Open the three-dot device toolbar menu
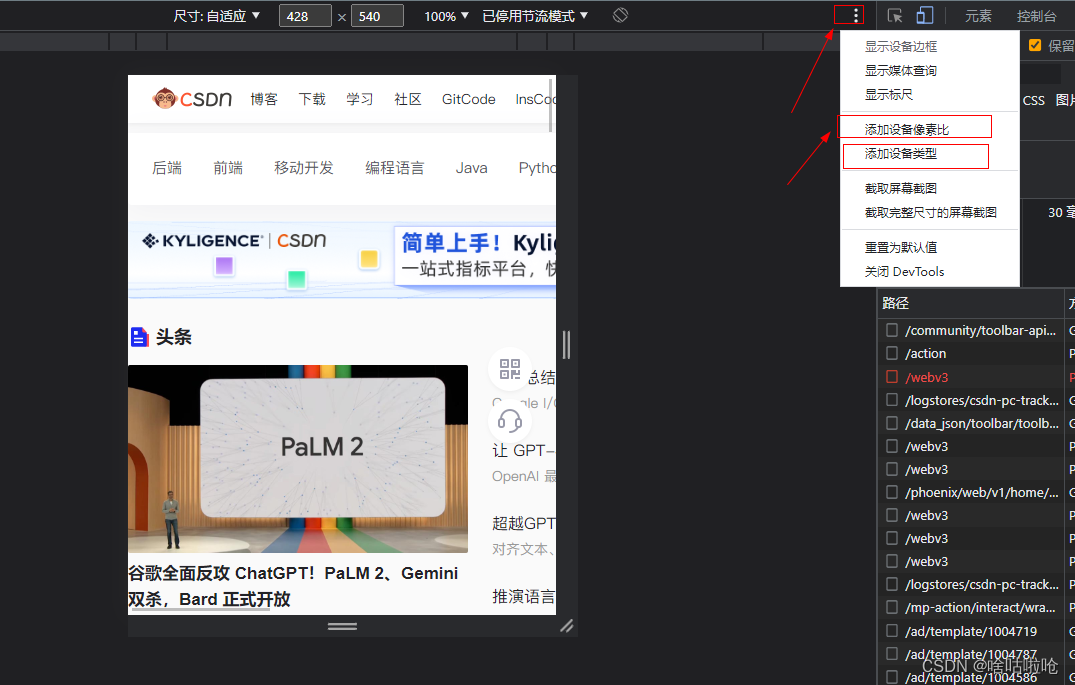 [x=855, y=16]
